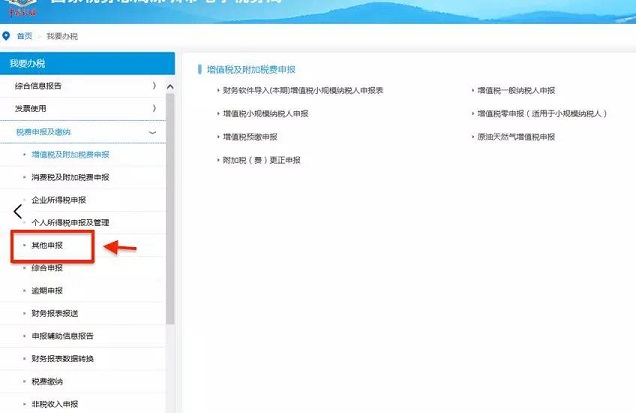This screenshot has height=413, width=636.
Task: Expand the 综合信息报告 menu section
Action: 153,86
